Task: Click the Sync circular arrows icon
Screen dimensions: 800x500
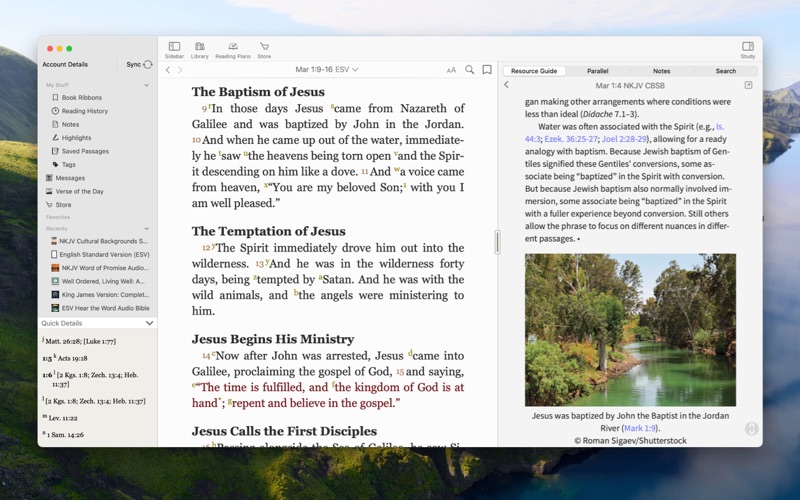Action: tap(148, 64)
